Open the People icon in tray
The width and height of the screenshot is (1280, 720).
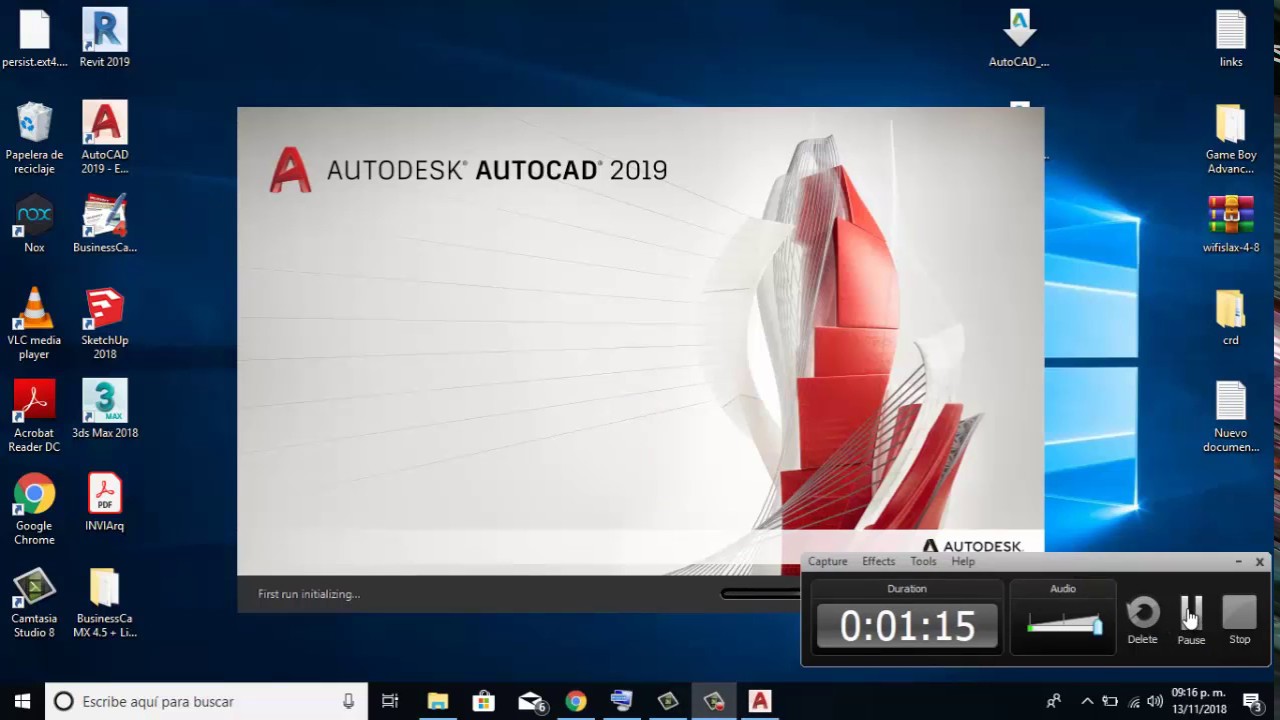[x=1053, y=701]
